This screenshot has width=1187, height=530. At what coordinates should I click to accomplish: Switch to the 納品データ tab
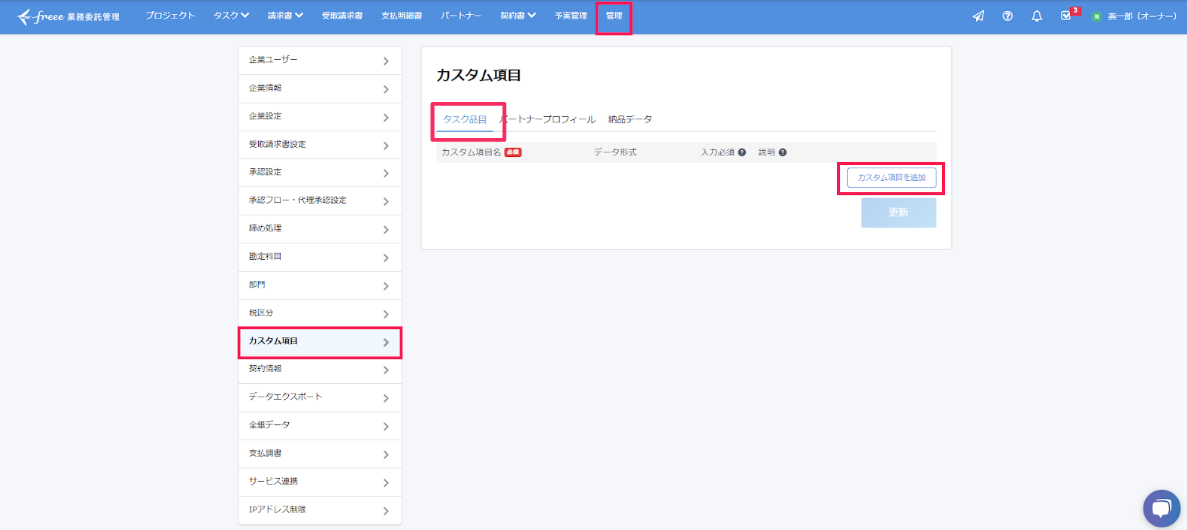pyautogui.click(x=630, y=120)
